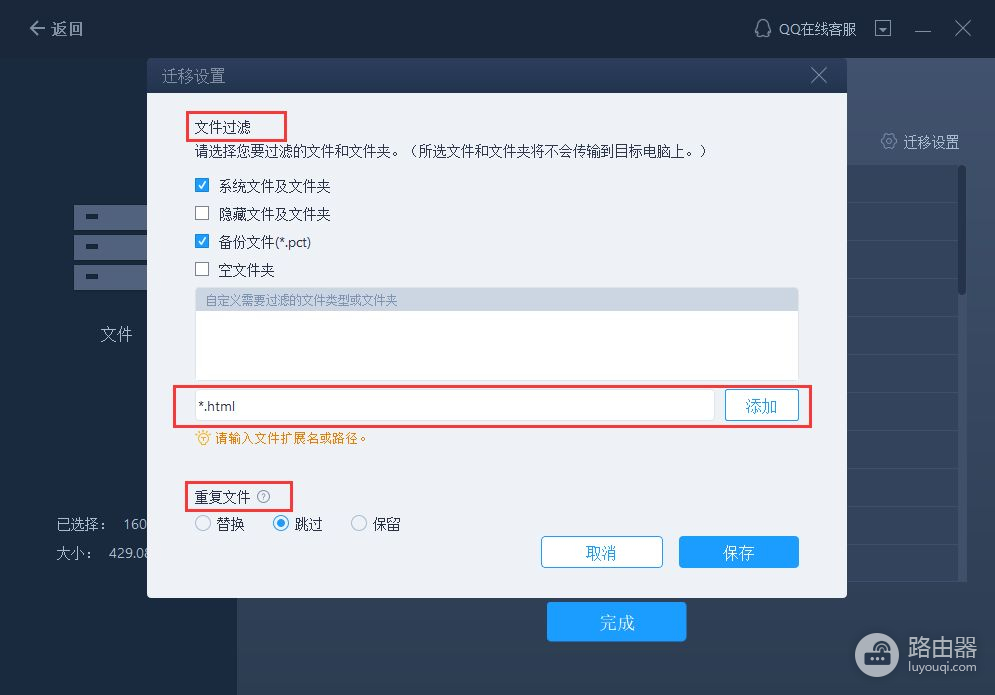
Task: Click the help question mark next to 重复文件
Action: [263, 496]
